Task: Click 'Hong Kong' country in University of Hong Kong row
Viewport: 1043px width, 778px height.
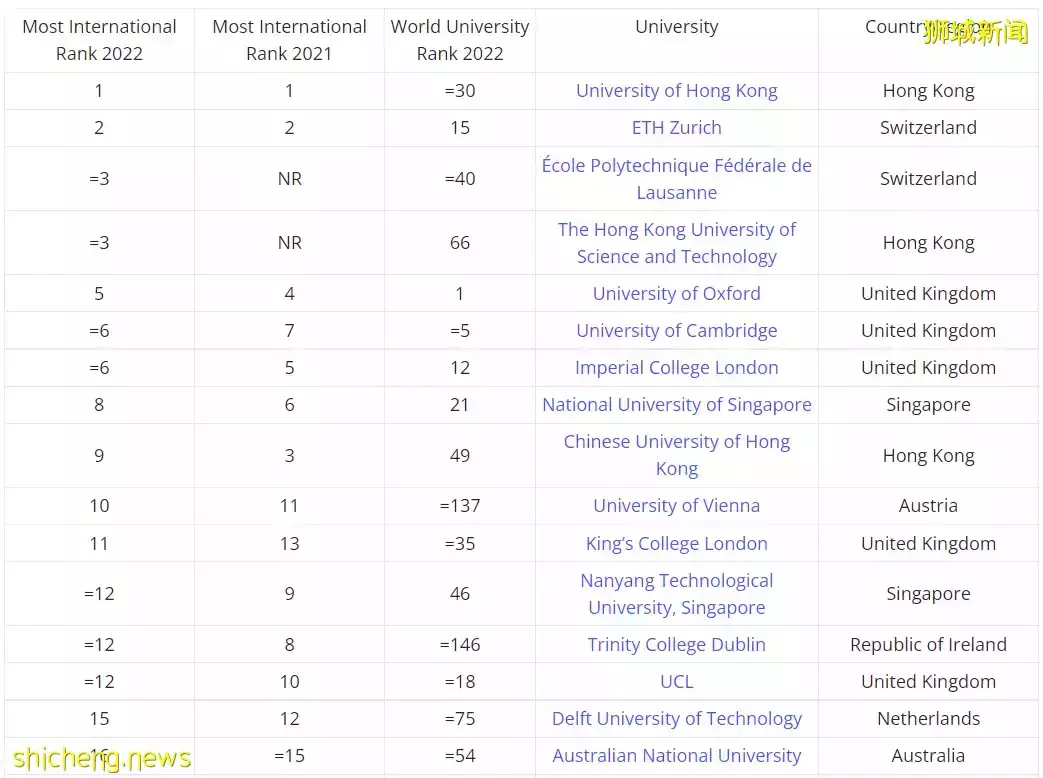Action: coord(929,90)
